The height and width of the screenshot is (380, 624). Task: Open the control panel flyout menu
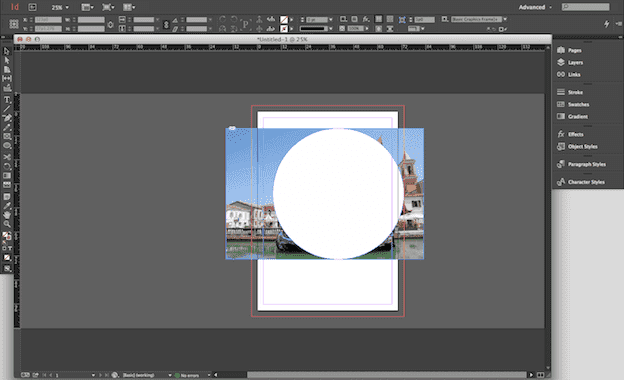pos(619,24)
